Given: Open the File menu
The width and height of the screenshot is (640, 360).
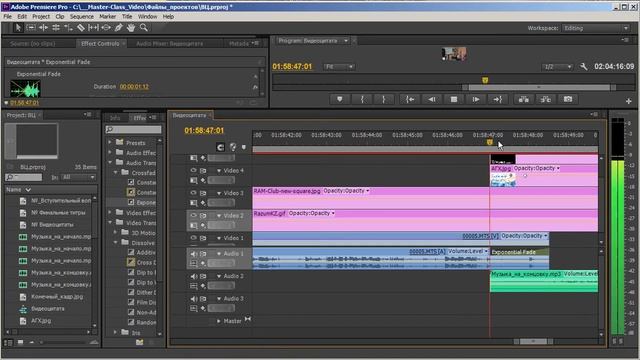Looking at the screenshot, I should coord(8,17).
